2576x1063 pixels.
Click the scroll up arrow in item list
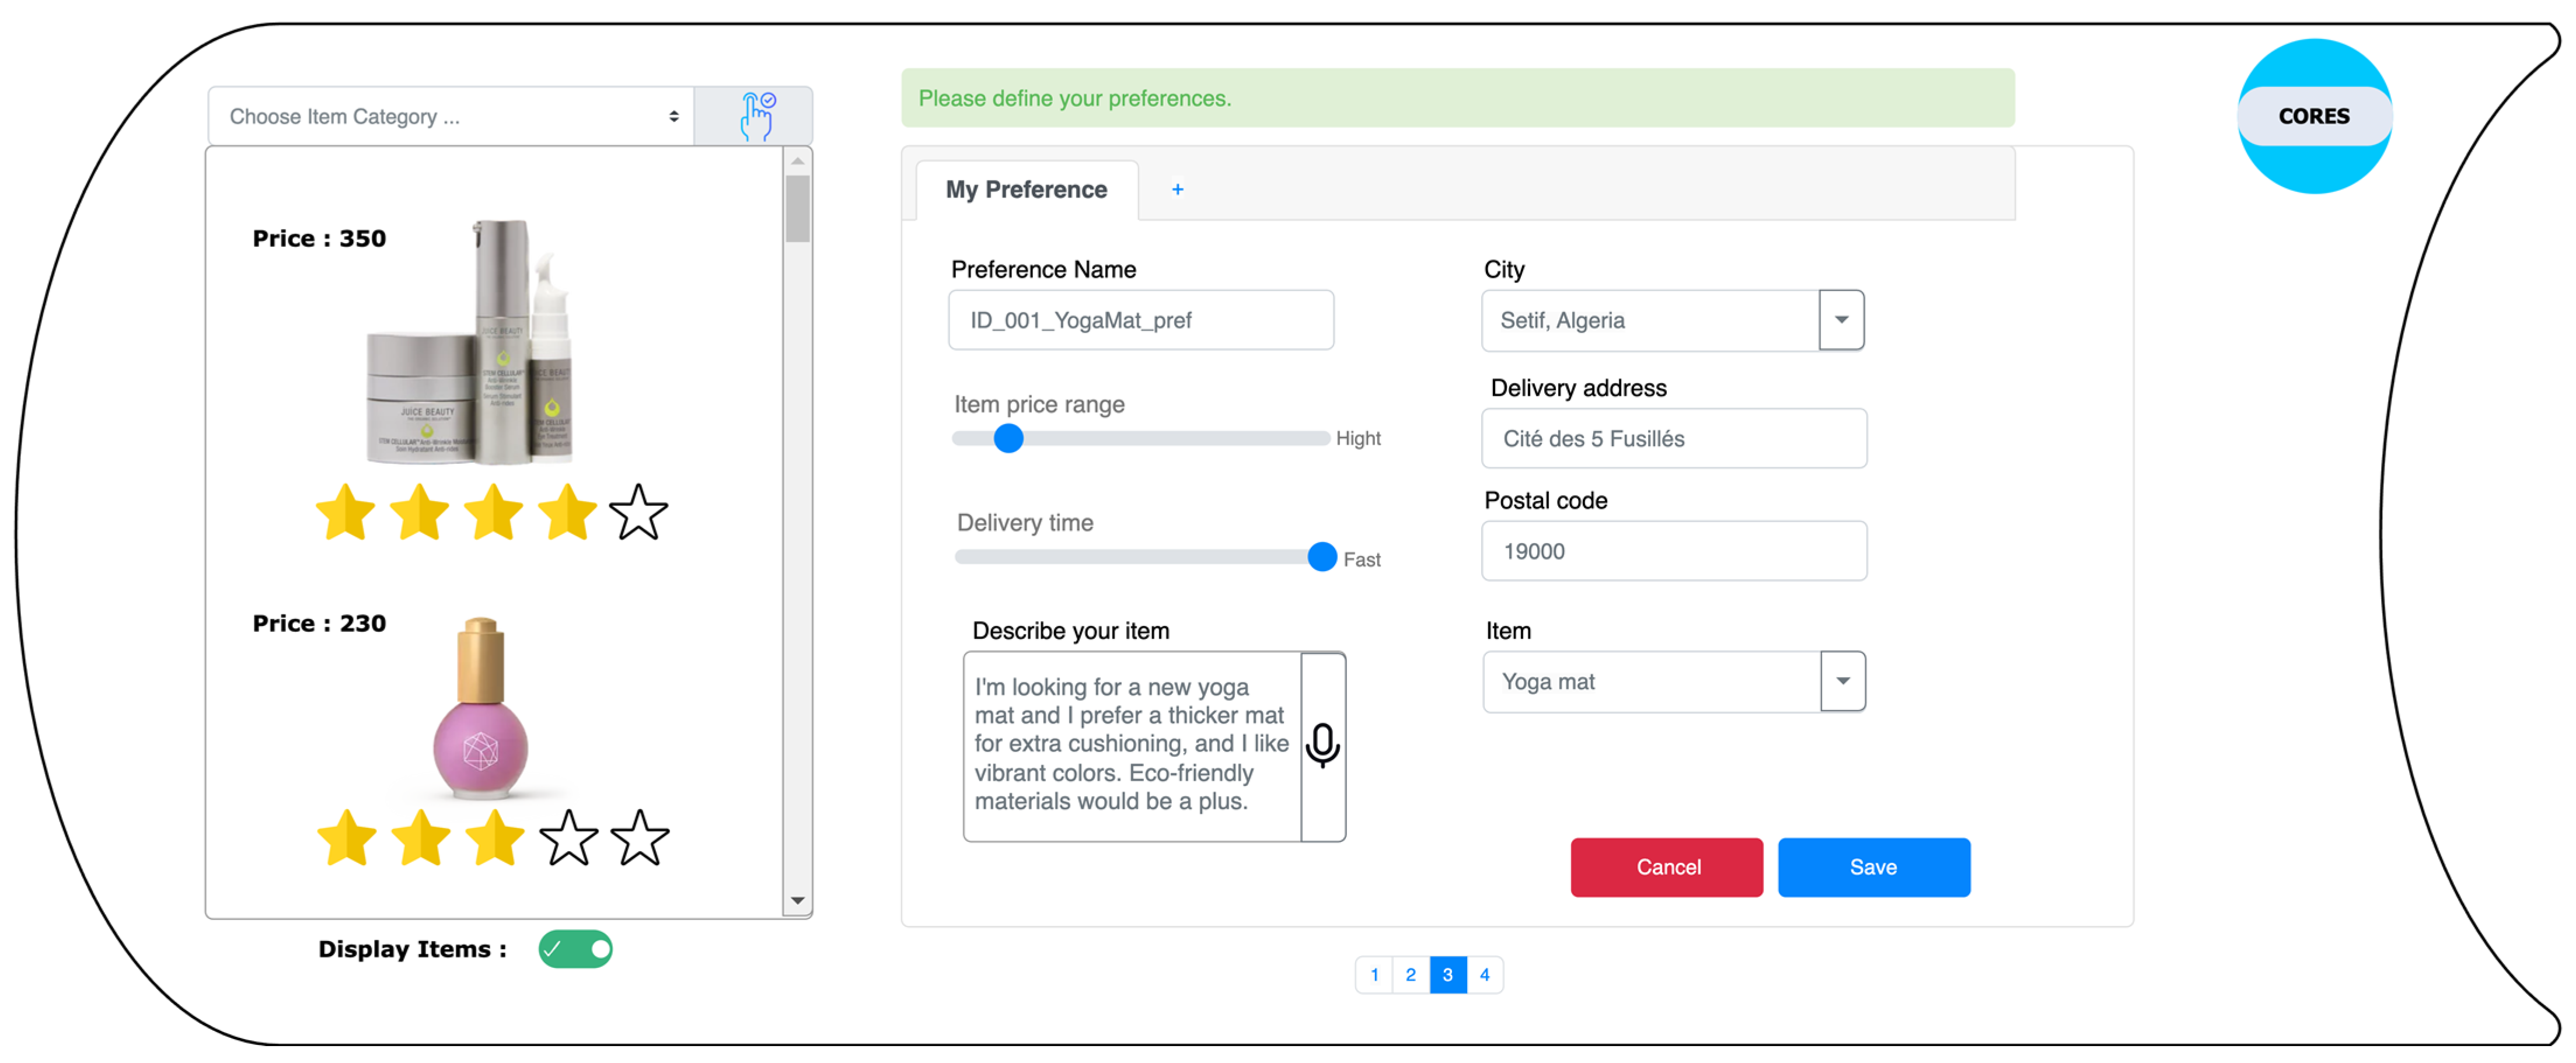coord(797,161)
